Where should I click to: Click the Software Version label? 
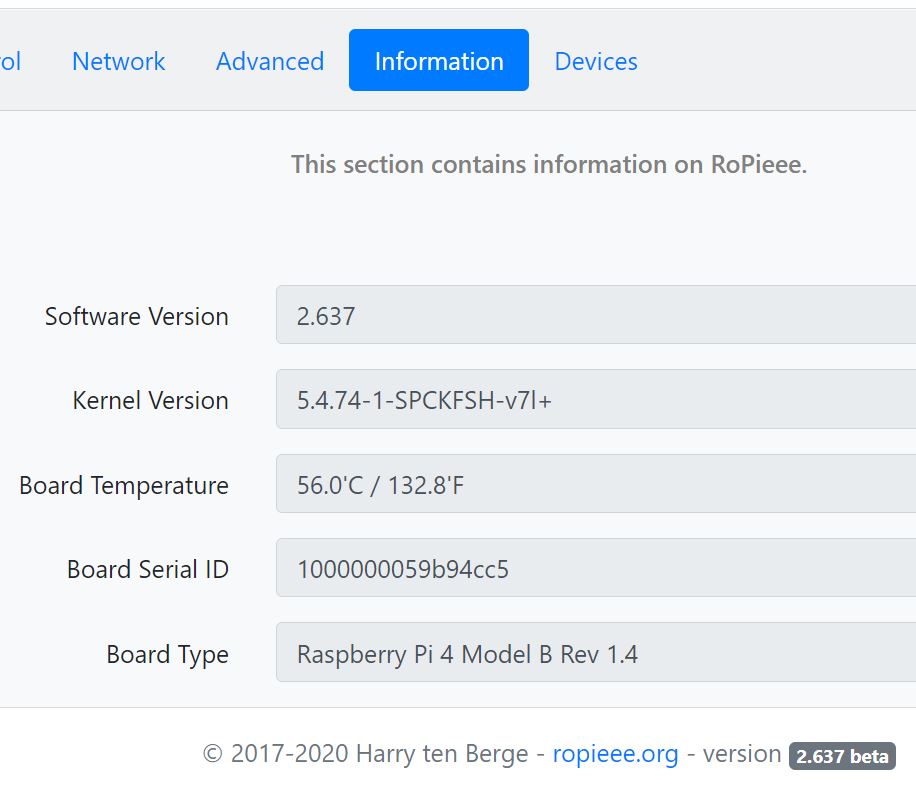137,317
